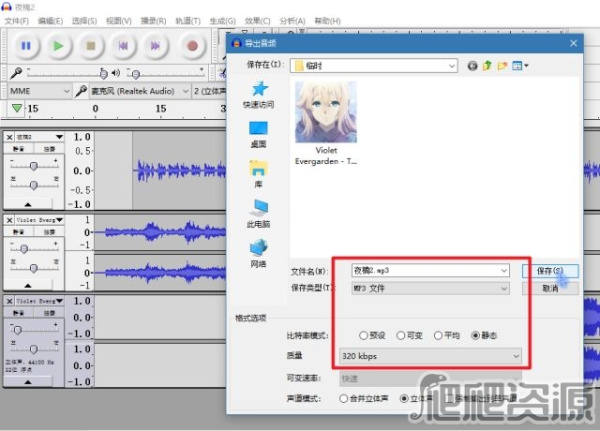
Task: Open the 帮助(H) Help menu
Action: (327, 21)
